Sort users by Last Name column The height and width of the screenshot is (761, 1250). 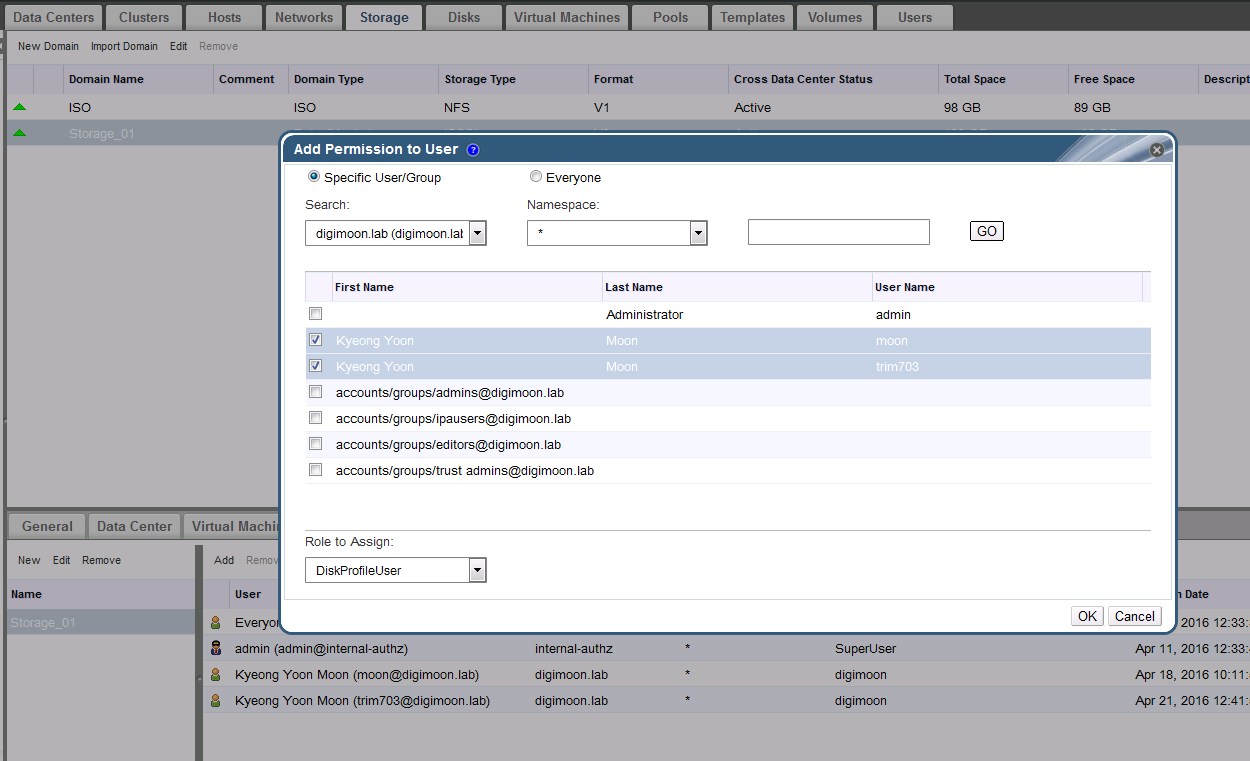tap(737, 287)
